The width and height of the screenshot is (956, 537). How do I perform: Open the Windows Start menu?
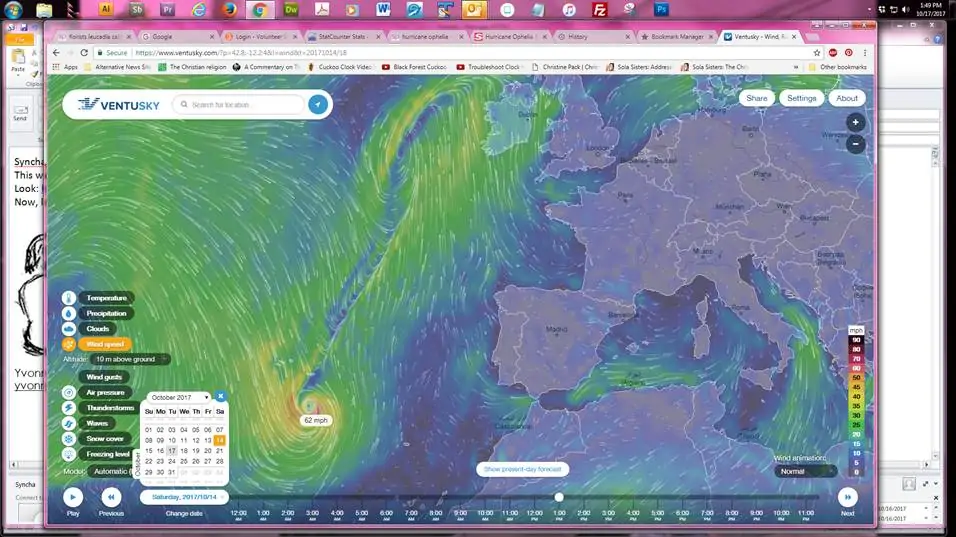pyautogui.click(x=13, y=9)
